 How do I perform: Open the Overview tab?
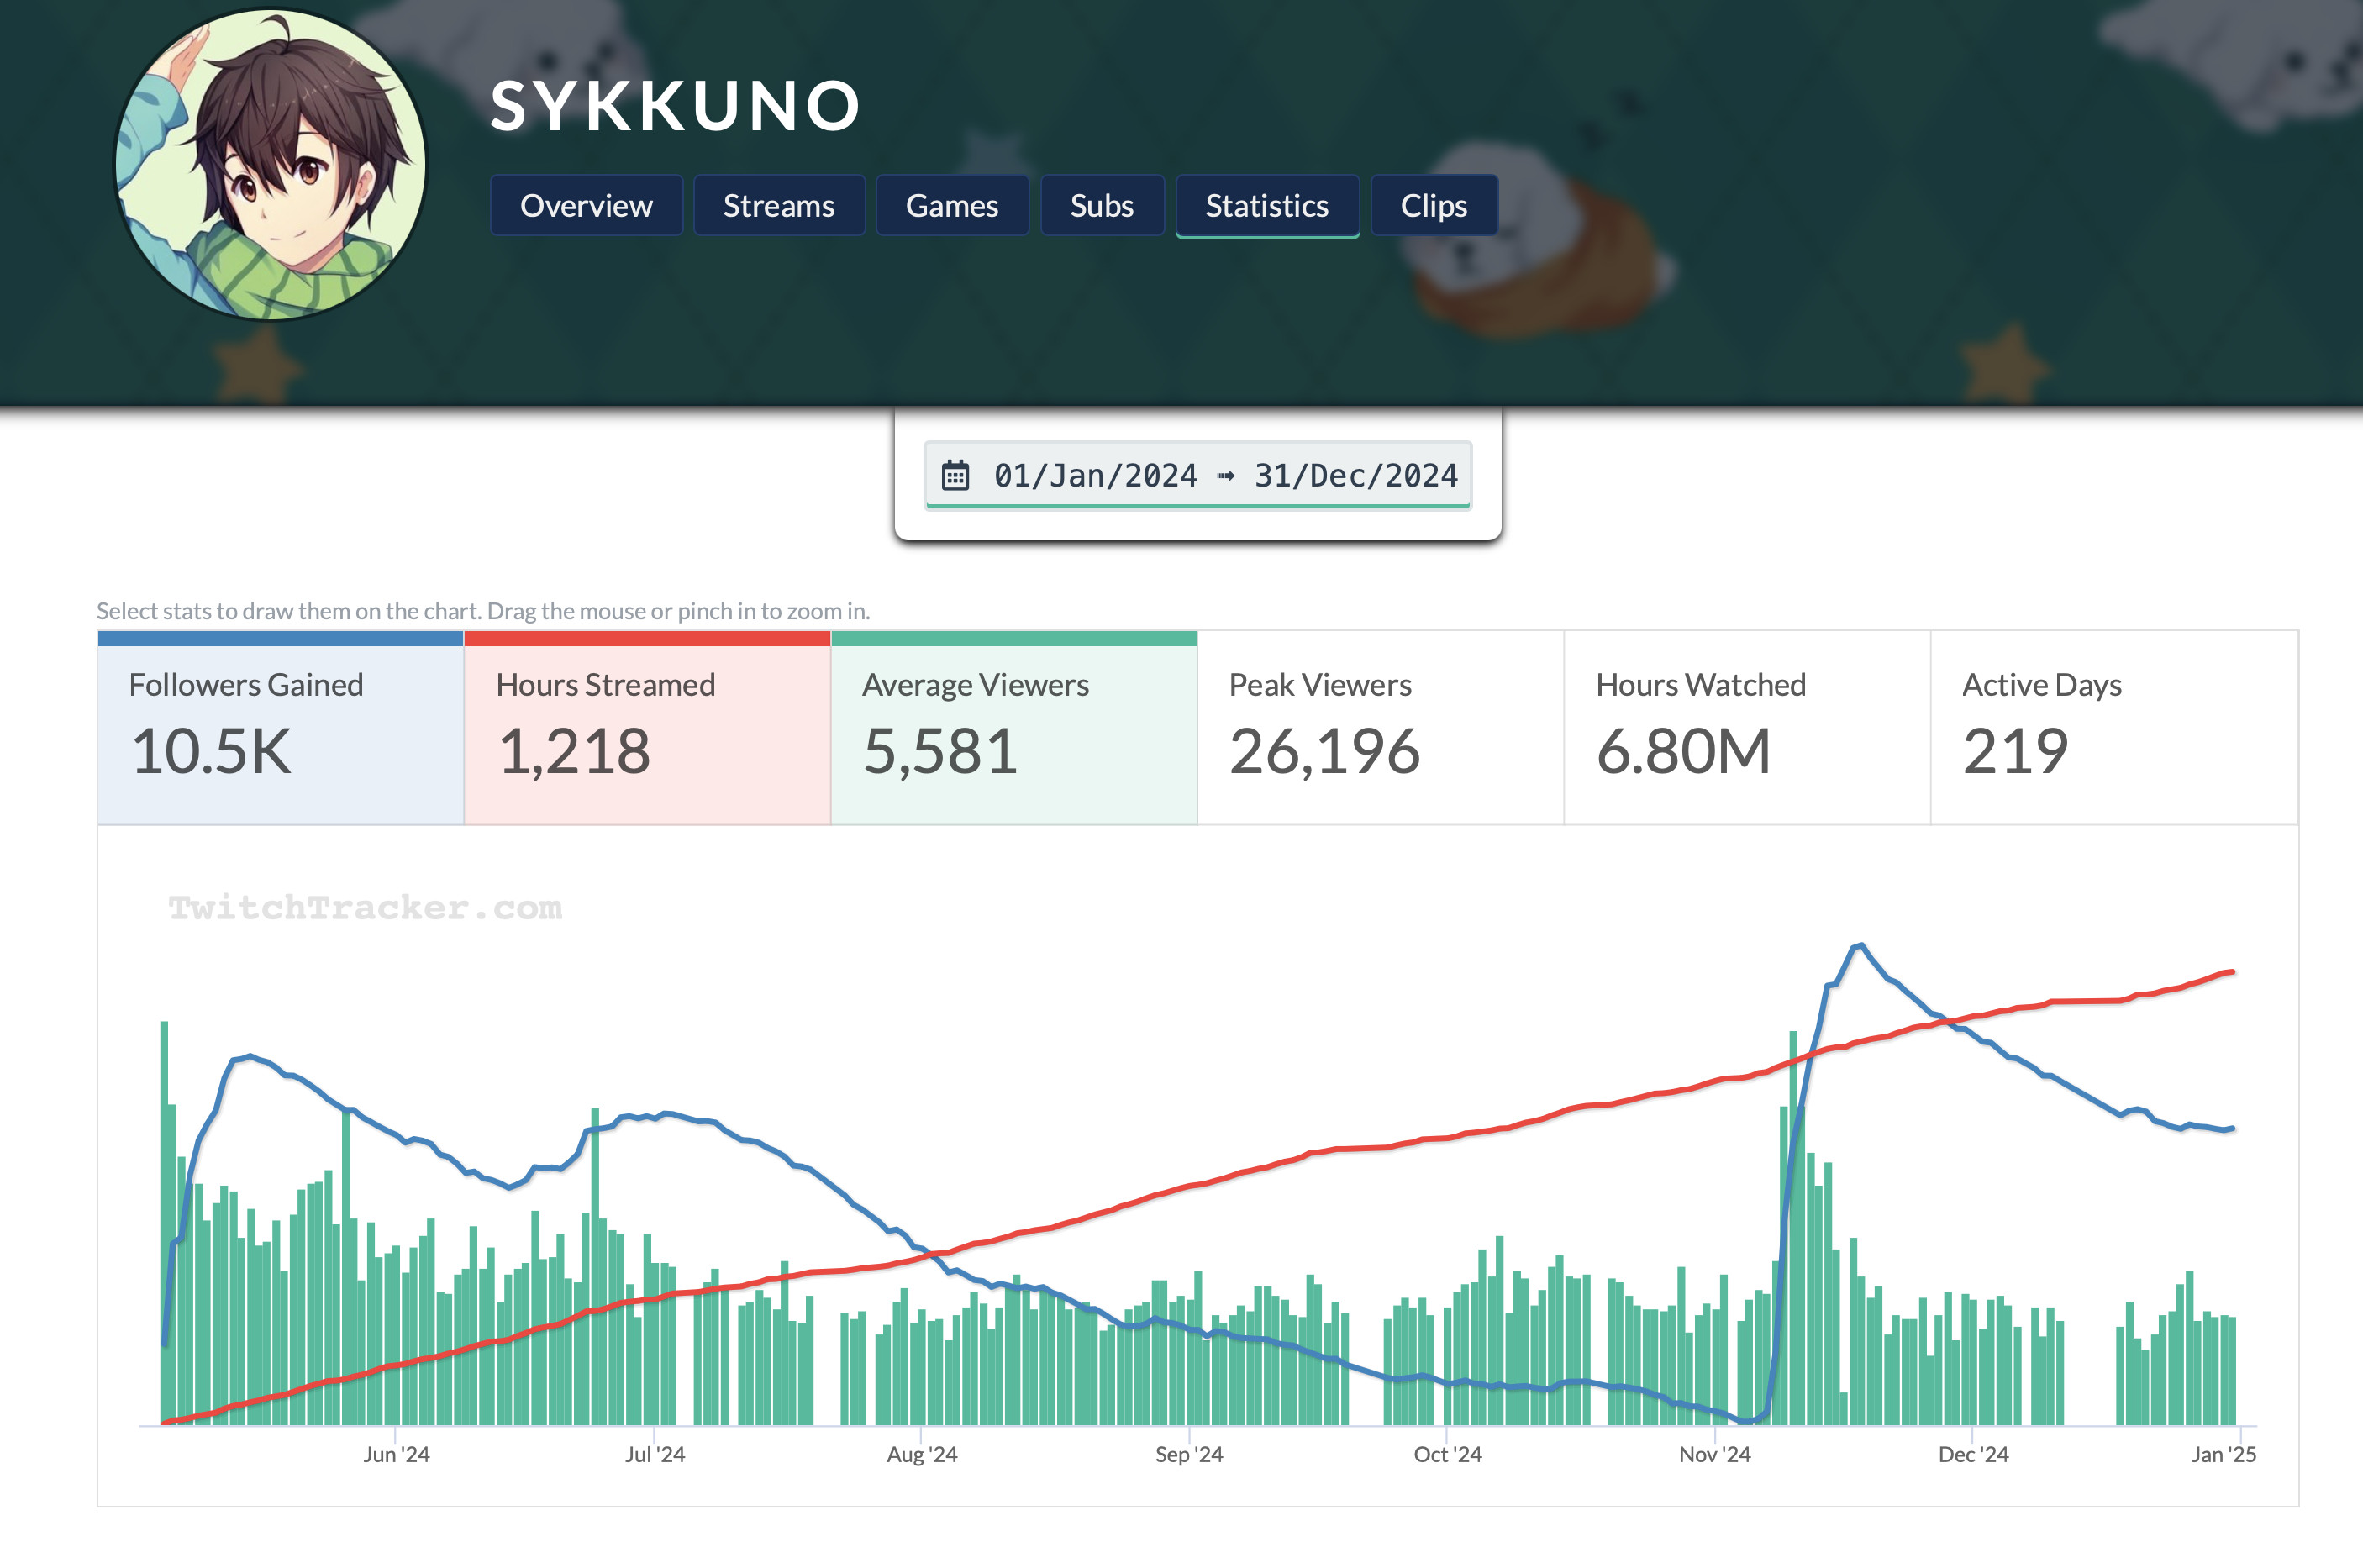click(586, 206)
